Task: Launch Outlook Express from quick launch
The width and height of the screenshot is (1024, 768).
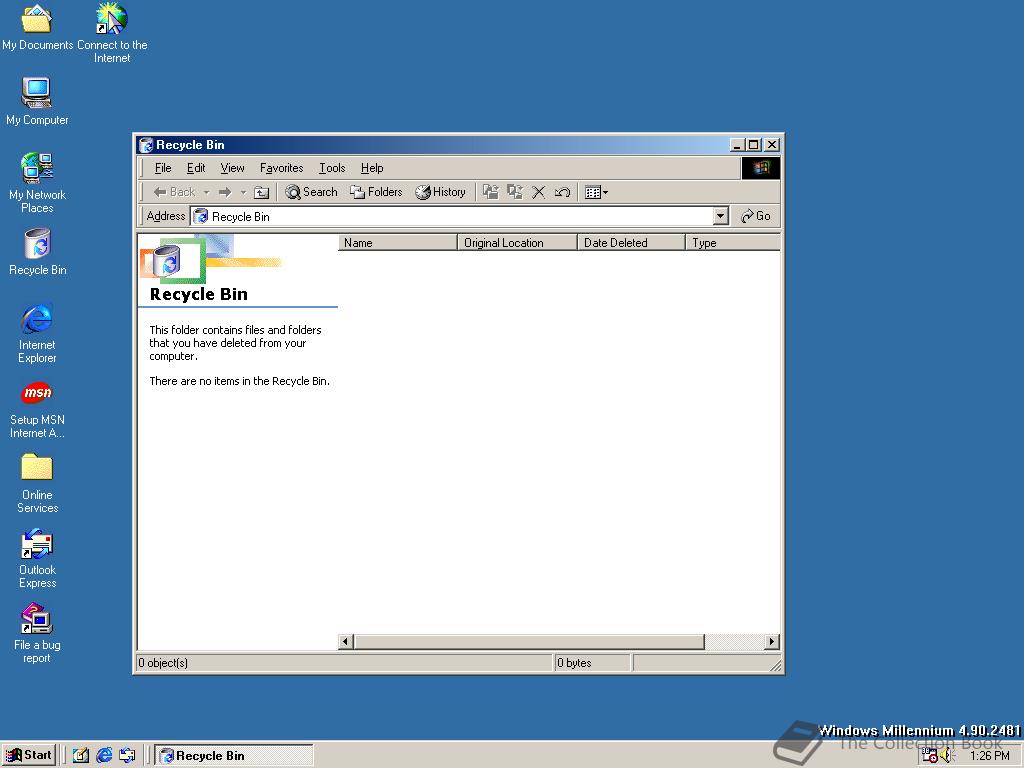Action: [127, 755]
